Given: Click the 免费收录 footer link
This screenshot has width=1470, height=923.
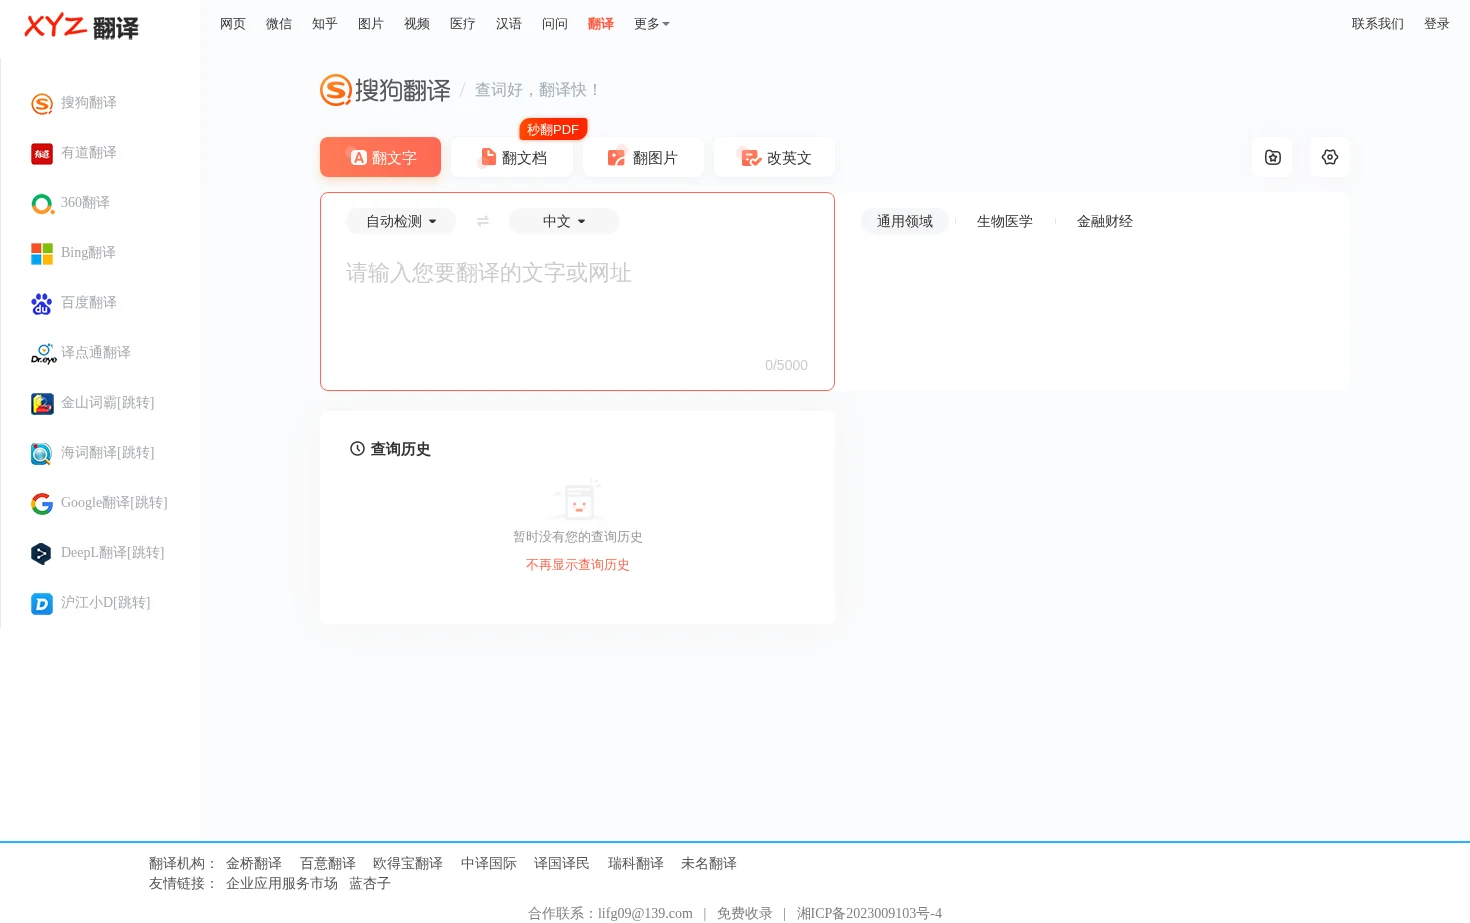Looking at the screenshot, I should click(745, 913).
